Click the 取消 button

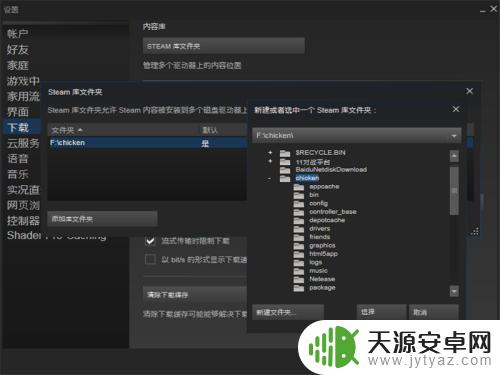coord(434,312)
